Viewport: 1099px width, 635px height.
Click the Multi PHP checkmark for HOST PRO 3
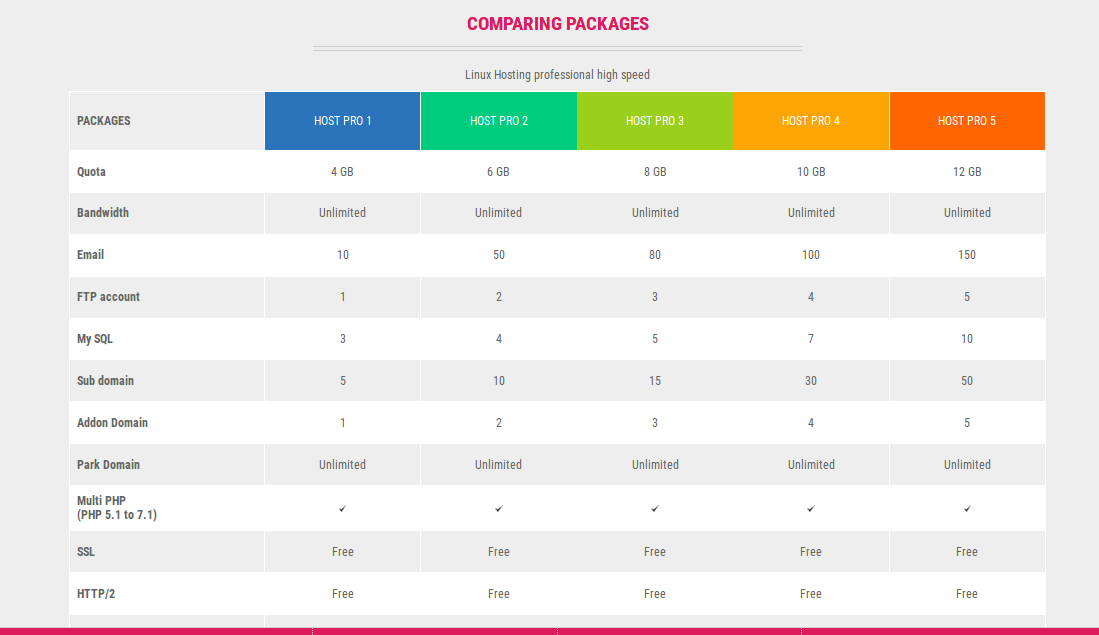click(655, 509)
